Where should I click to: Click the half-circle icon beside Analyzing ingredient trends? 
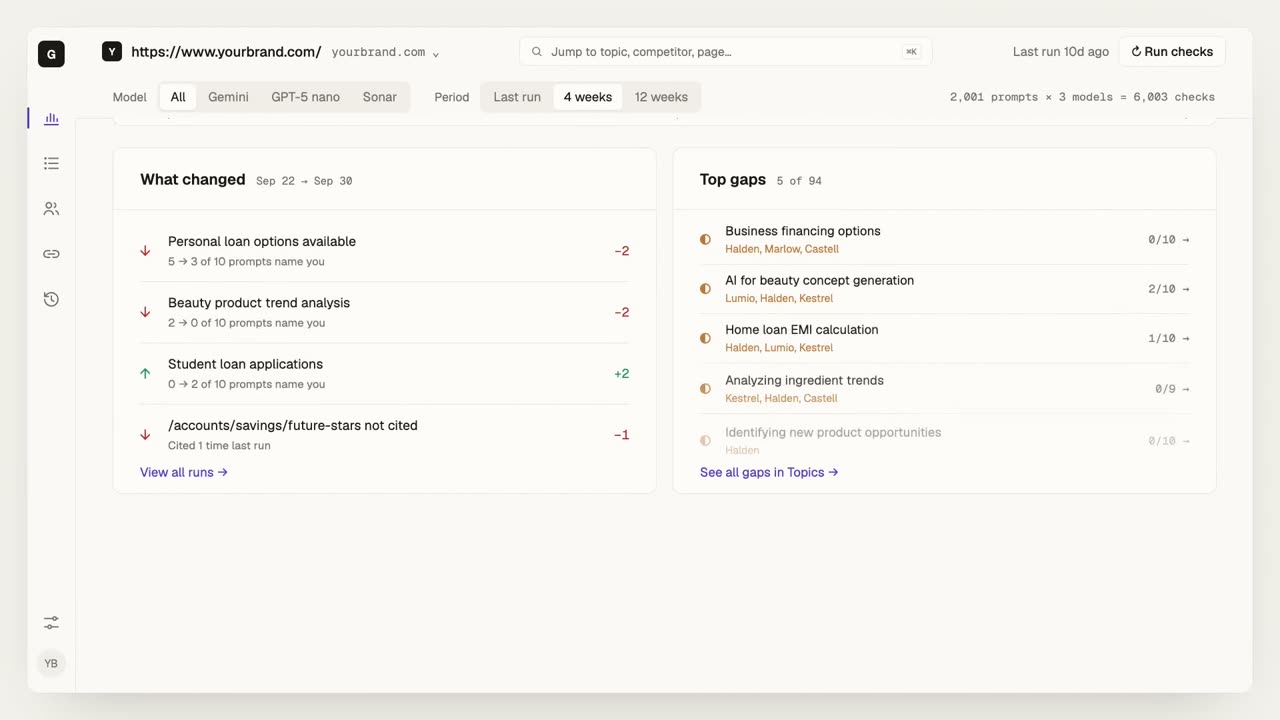(x=705, y=389)
